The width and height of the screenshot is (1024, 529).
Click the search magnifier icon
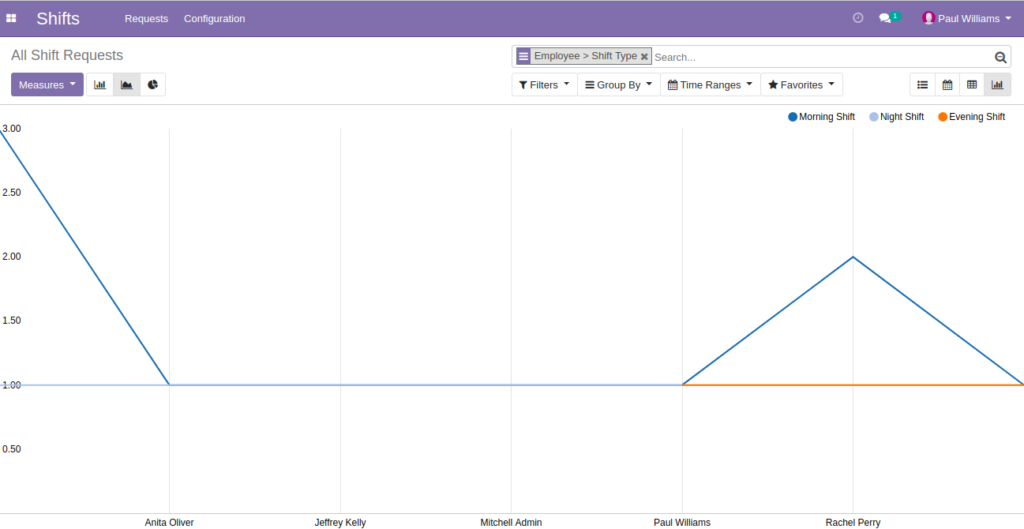[x=1000, y=57]
